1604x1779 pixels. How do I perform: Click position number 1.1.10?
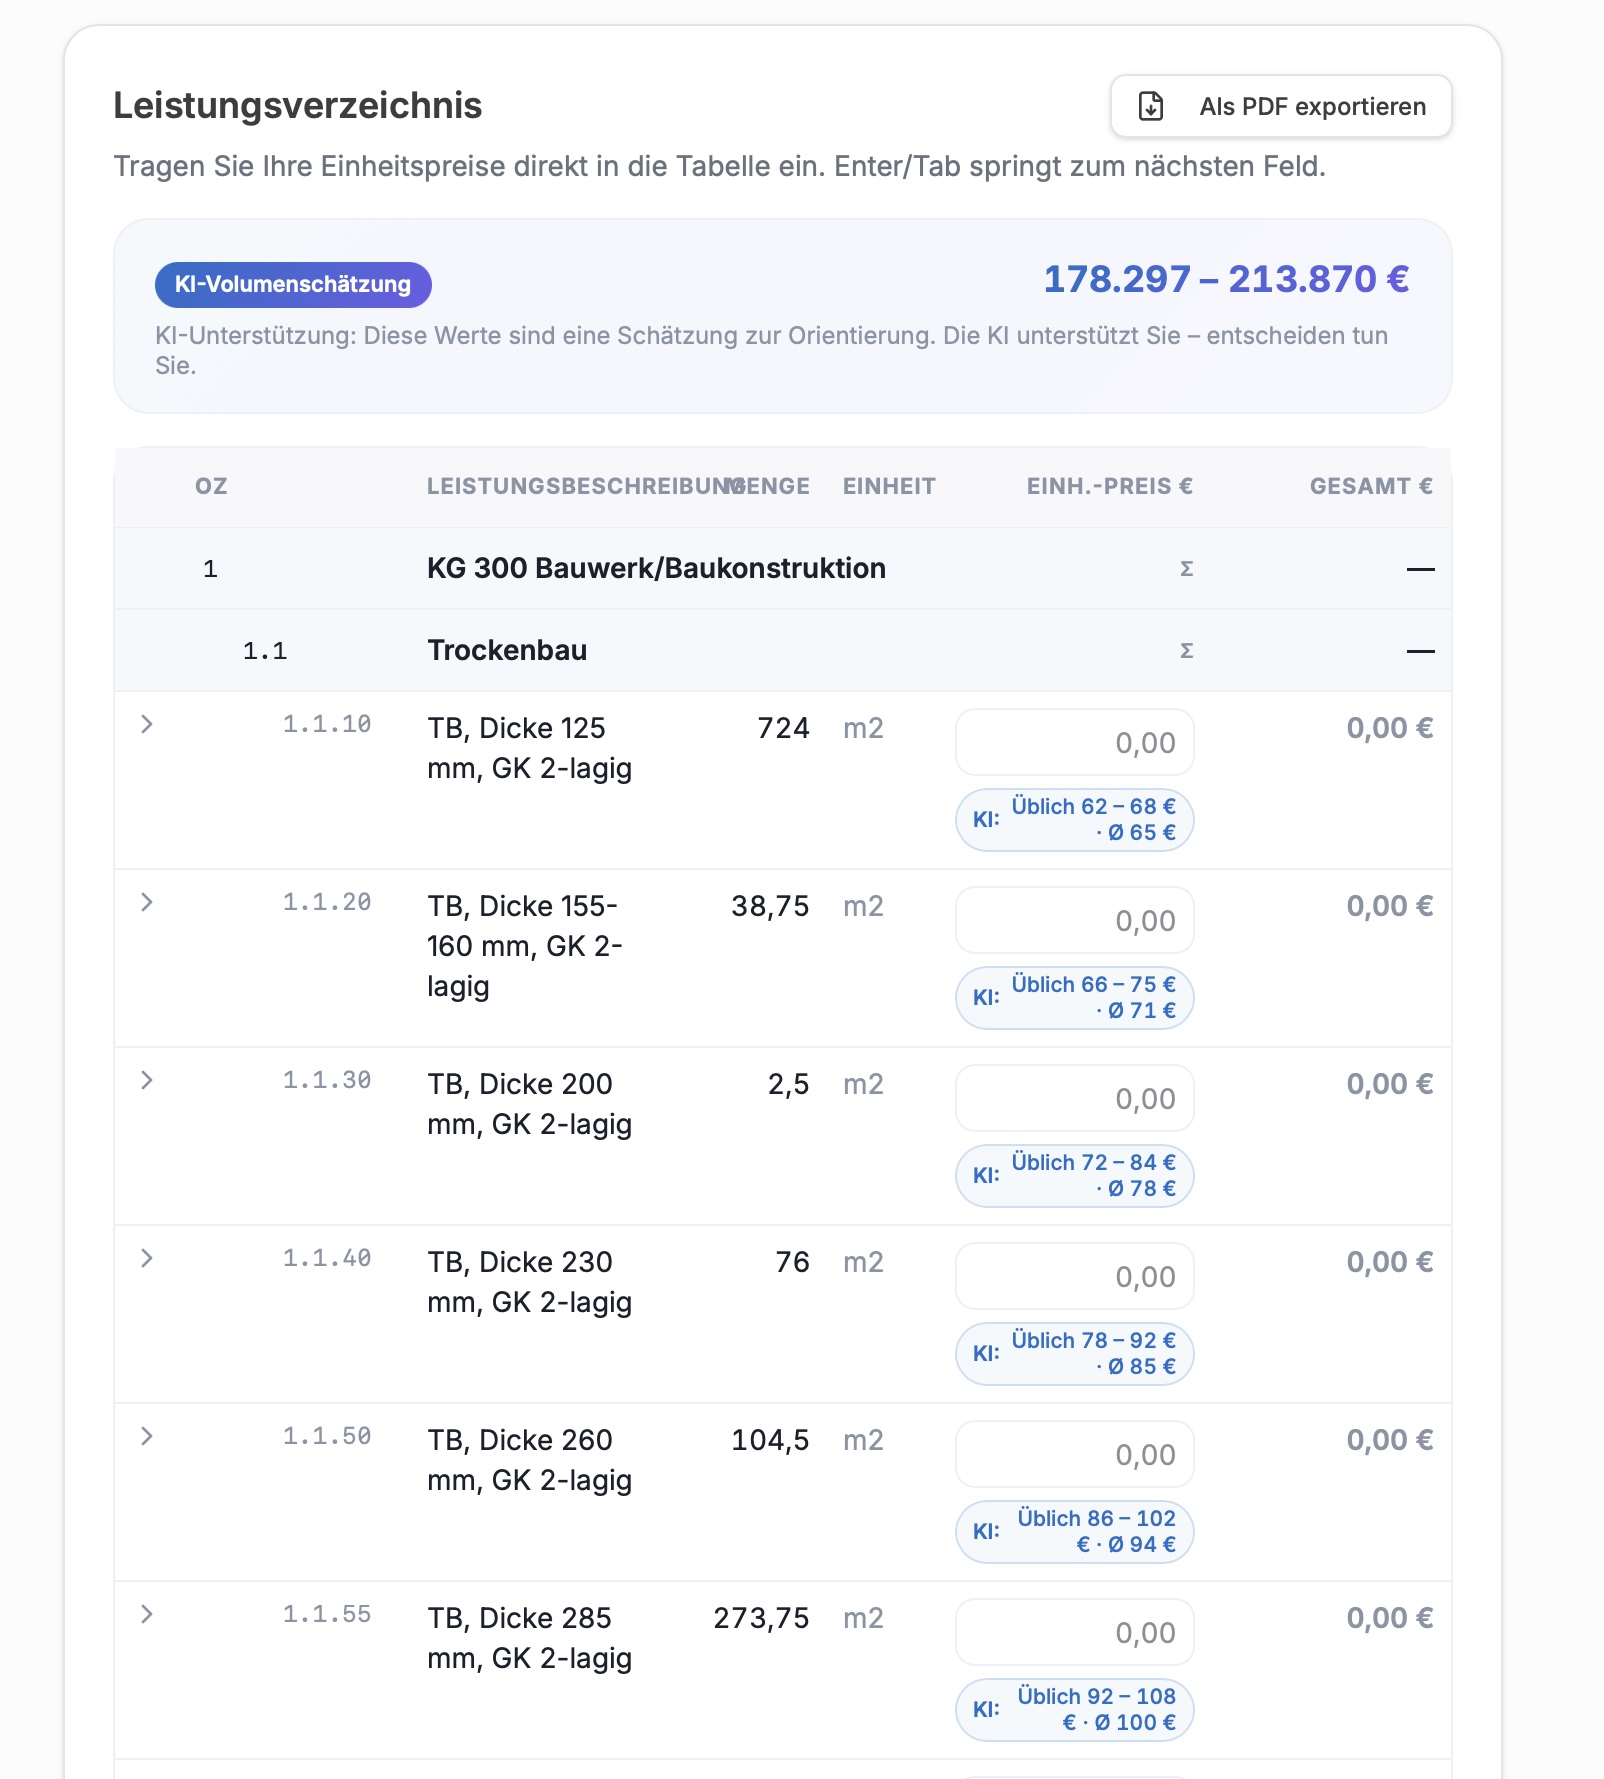coord(327,724)
